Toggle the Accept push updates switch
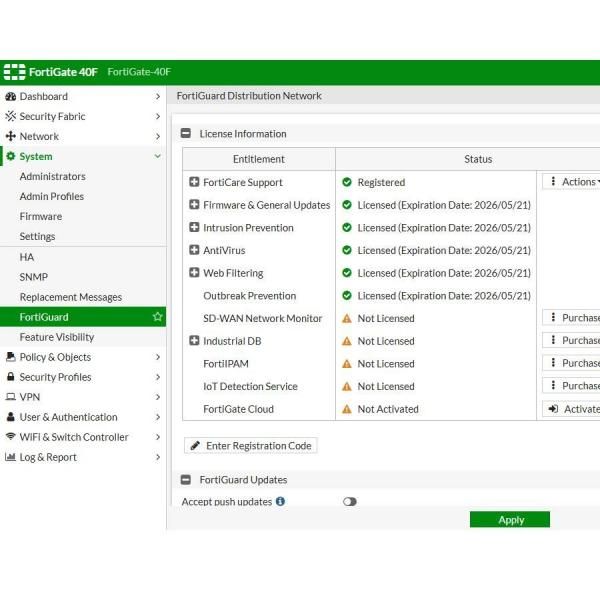 349,502
